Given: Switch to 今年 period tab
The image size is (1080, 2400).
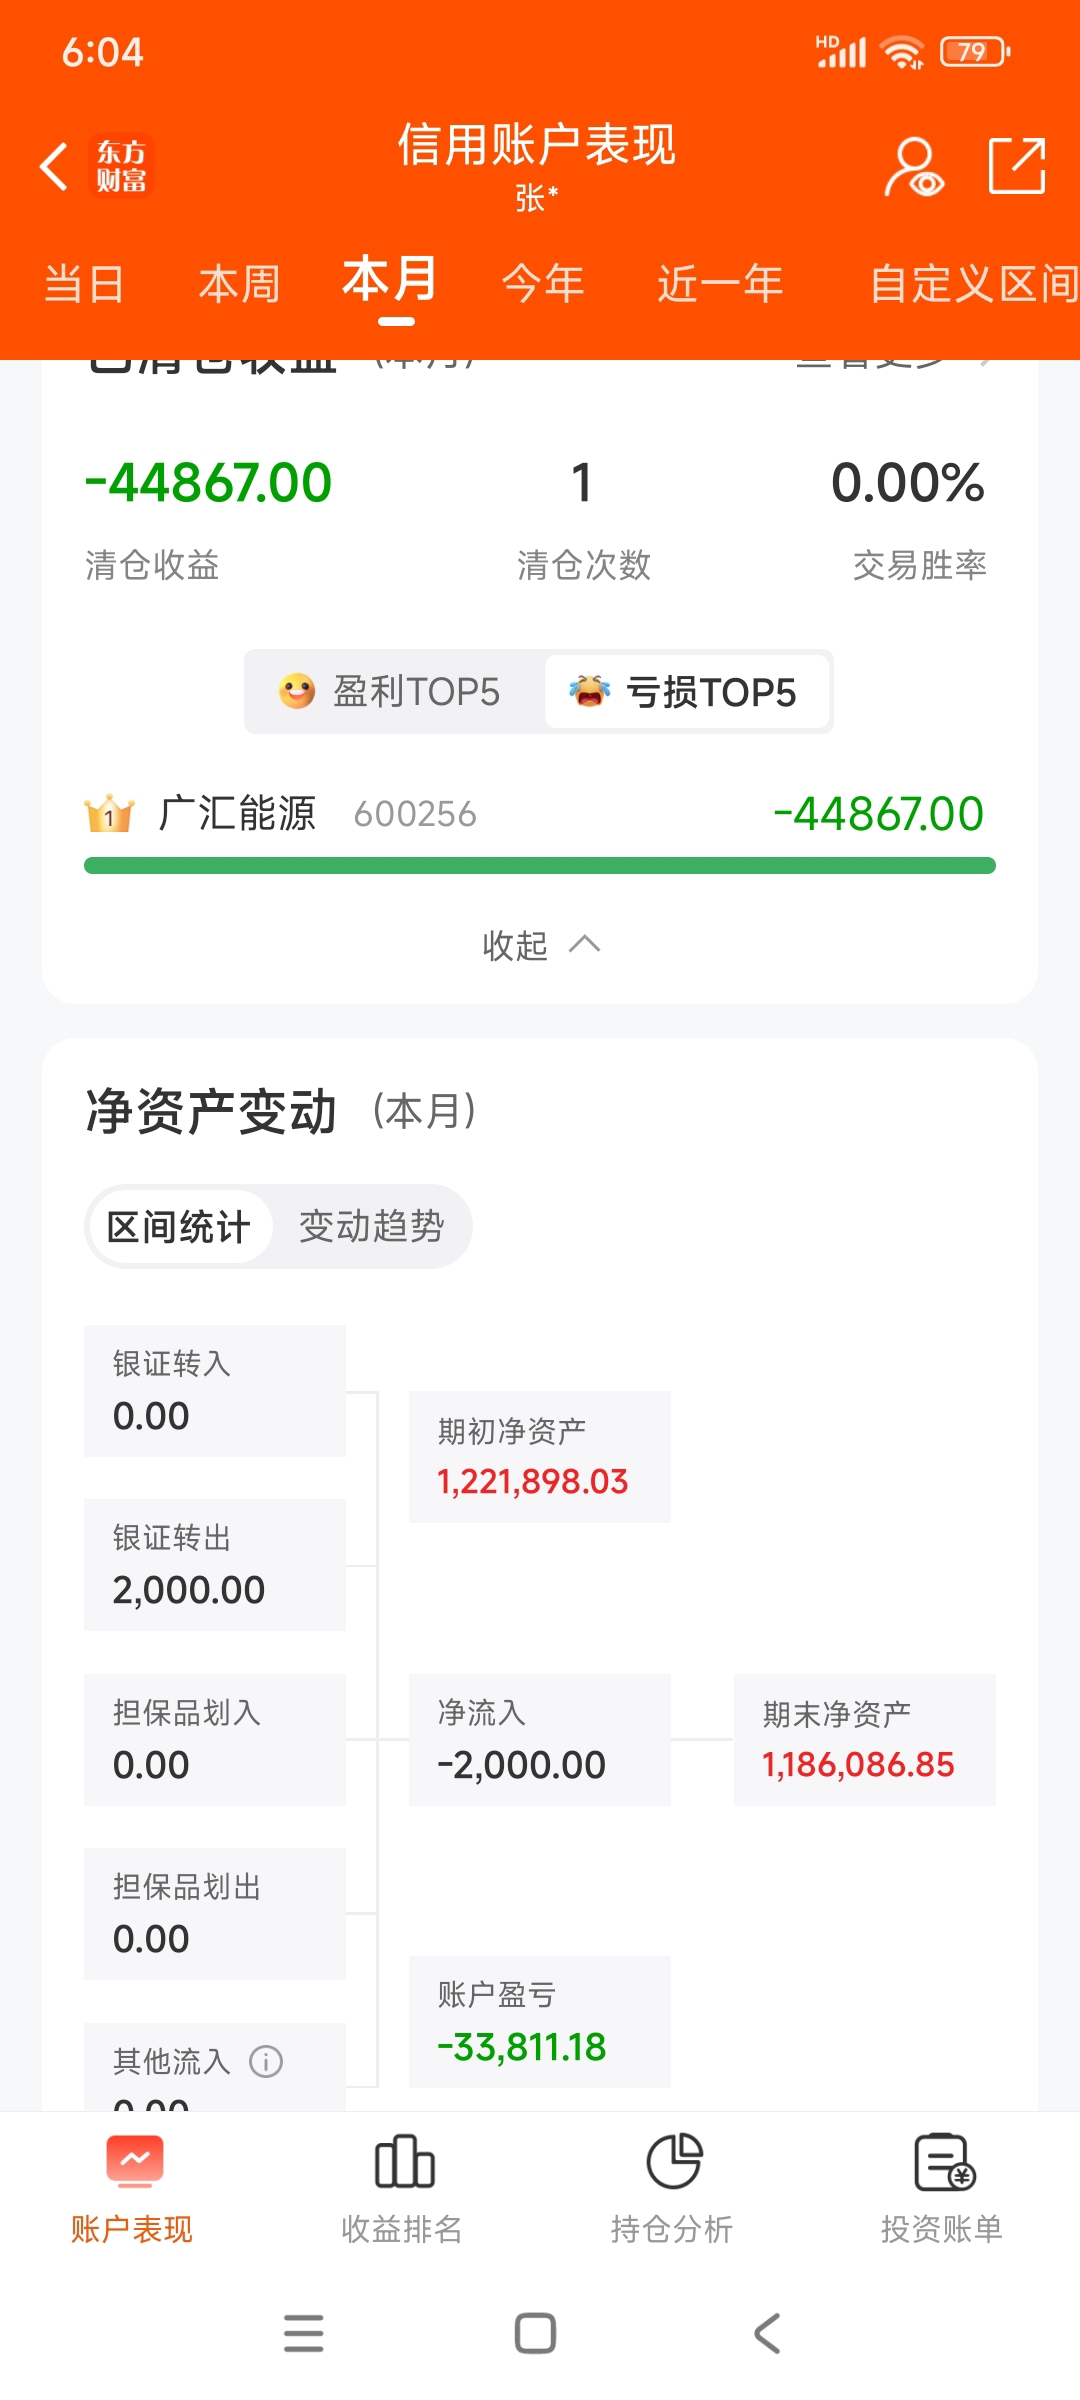Looking at the screenshot, I should tap(543, 284).
